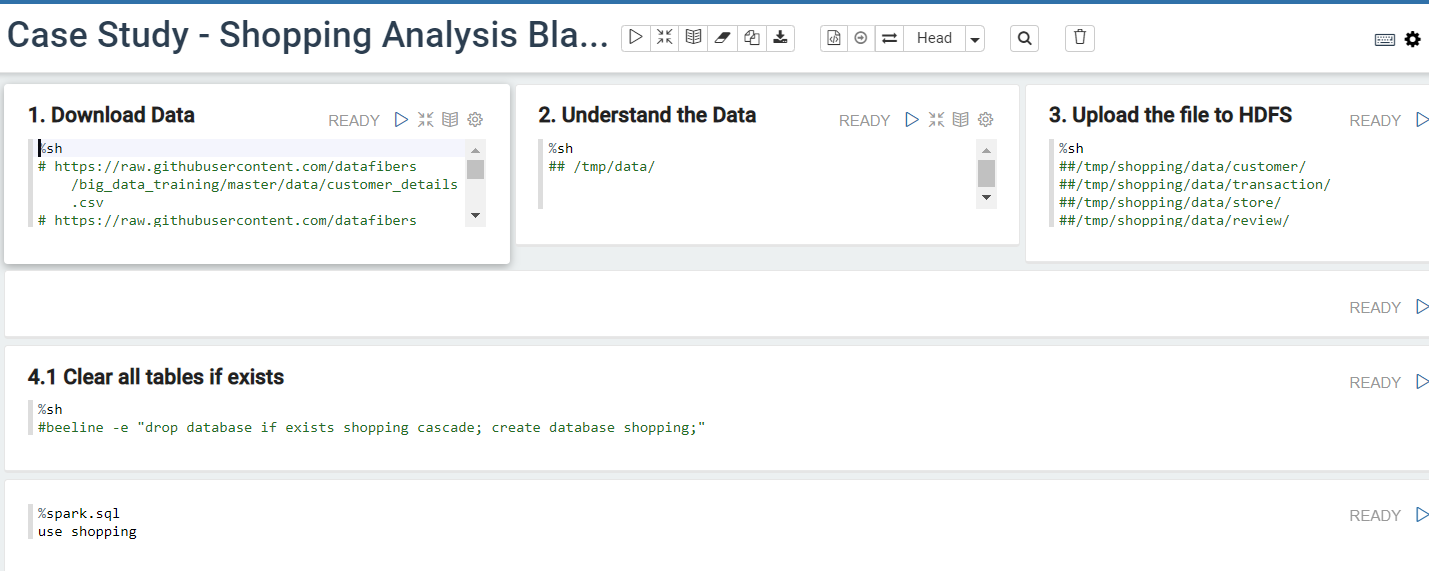Click '##/tmp/shopping/data/review/' code line
Image resolution: width=1429 pixels, height=571 pixels.
click(x=1174, y=220)
